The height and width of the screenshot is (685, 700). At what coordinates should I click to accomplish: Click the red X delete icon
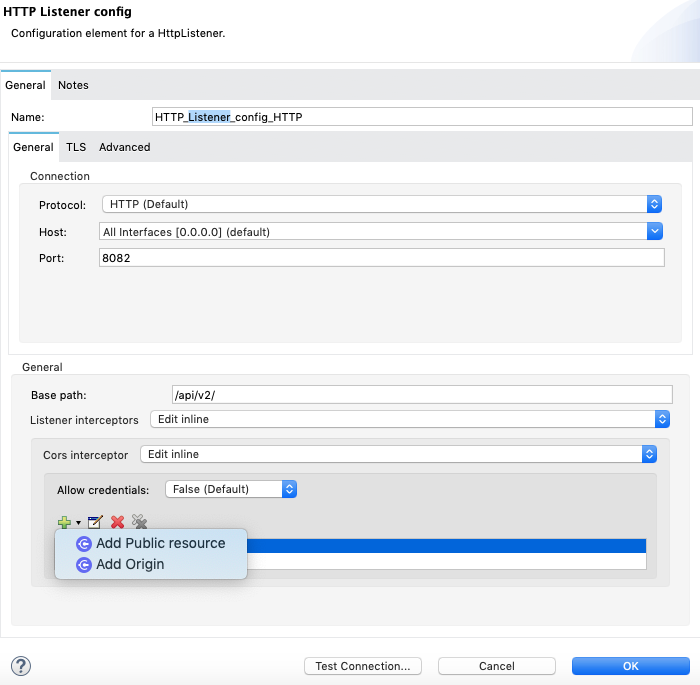coord(118,521)
